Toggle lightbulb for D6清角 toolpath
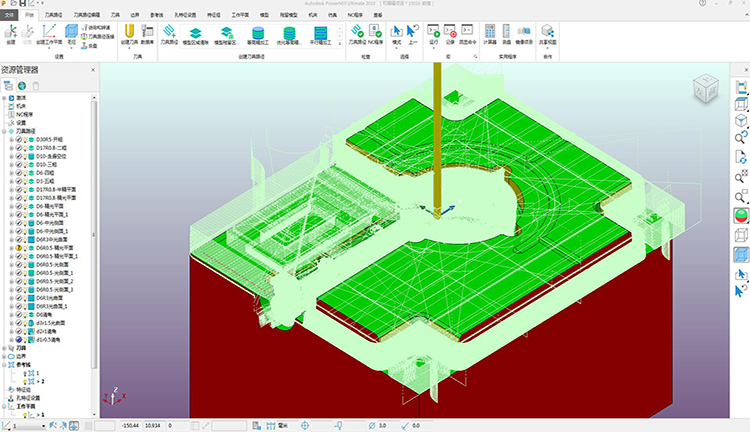 pos(24,315)
